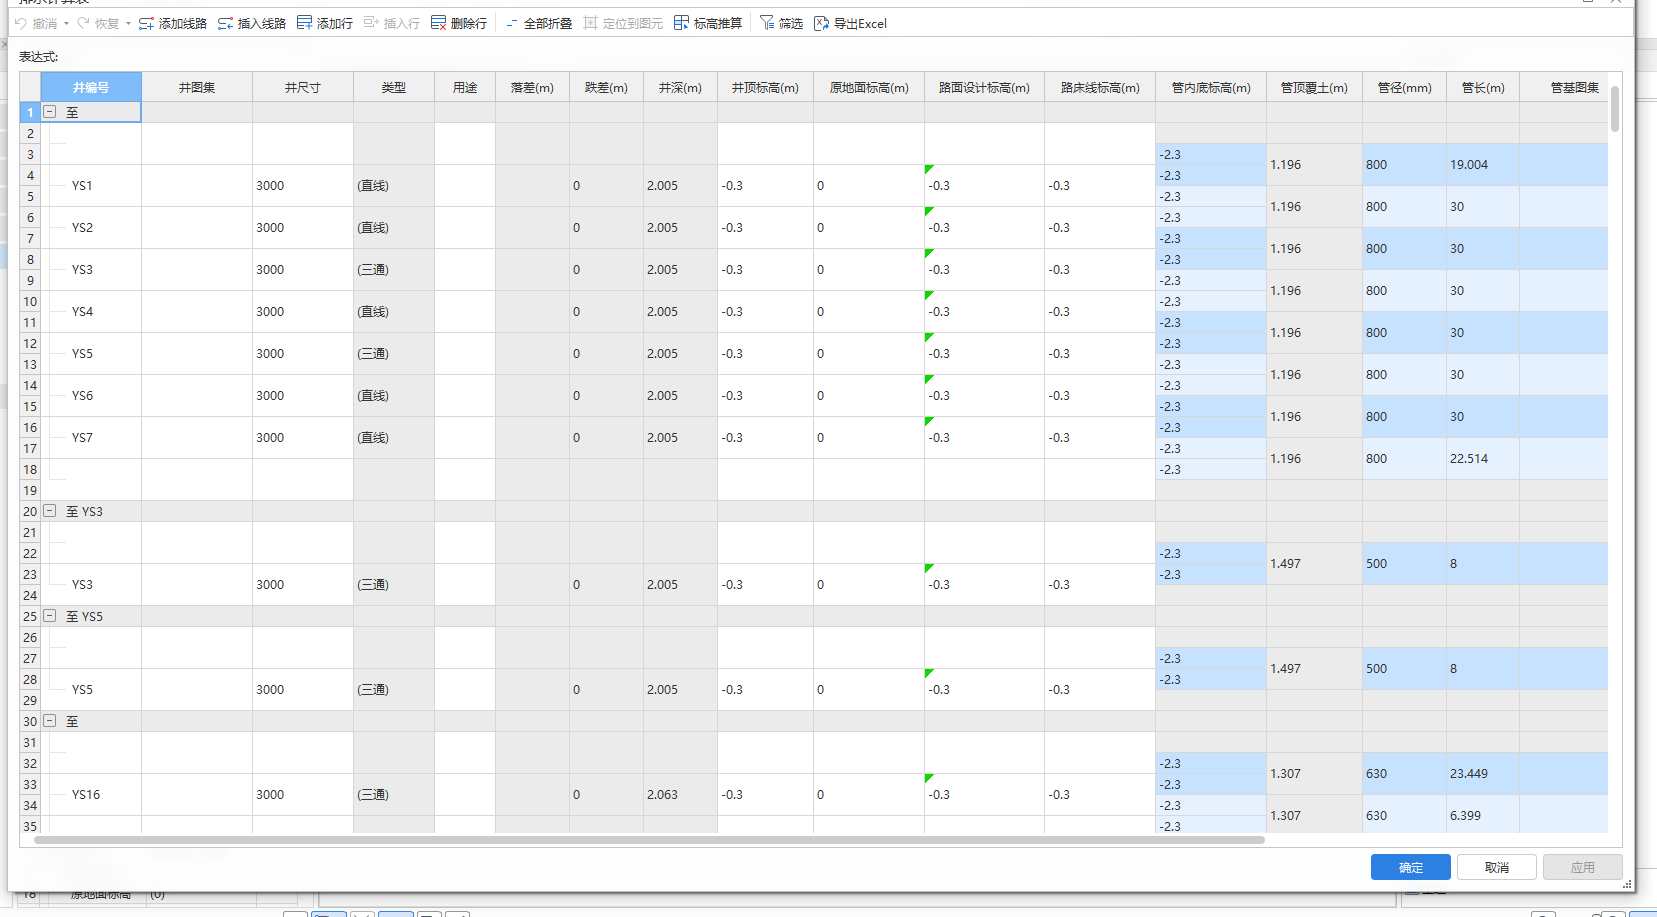
Task: Select the 井尺寸 column header
Action: pos(303,87)
